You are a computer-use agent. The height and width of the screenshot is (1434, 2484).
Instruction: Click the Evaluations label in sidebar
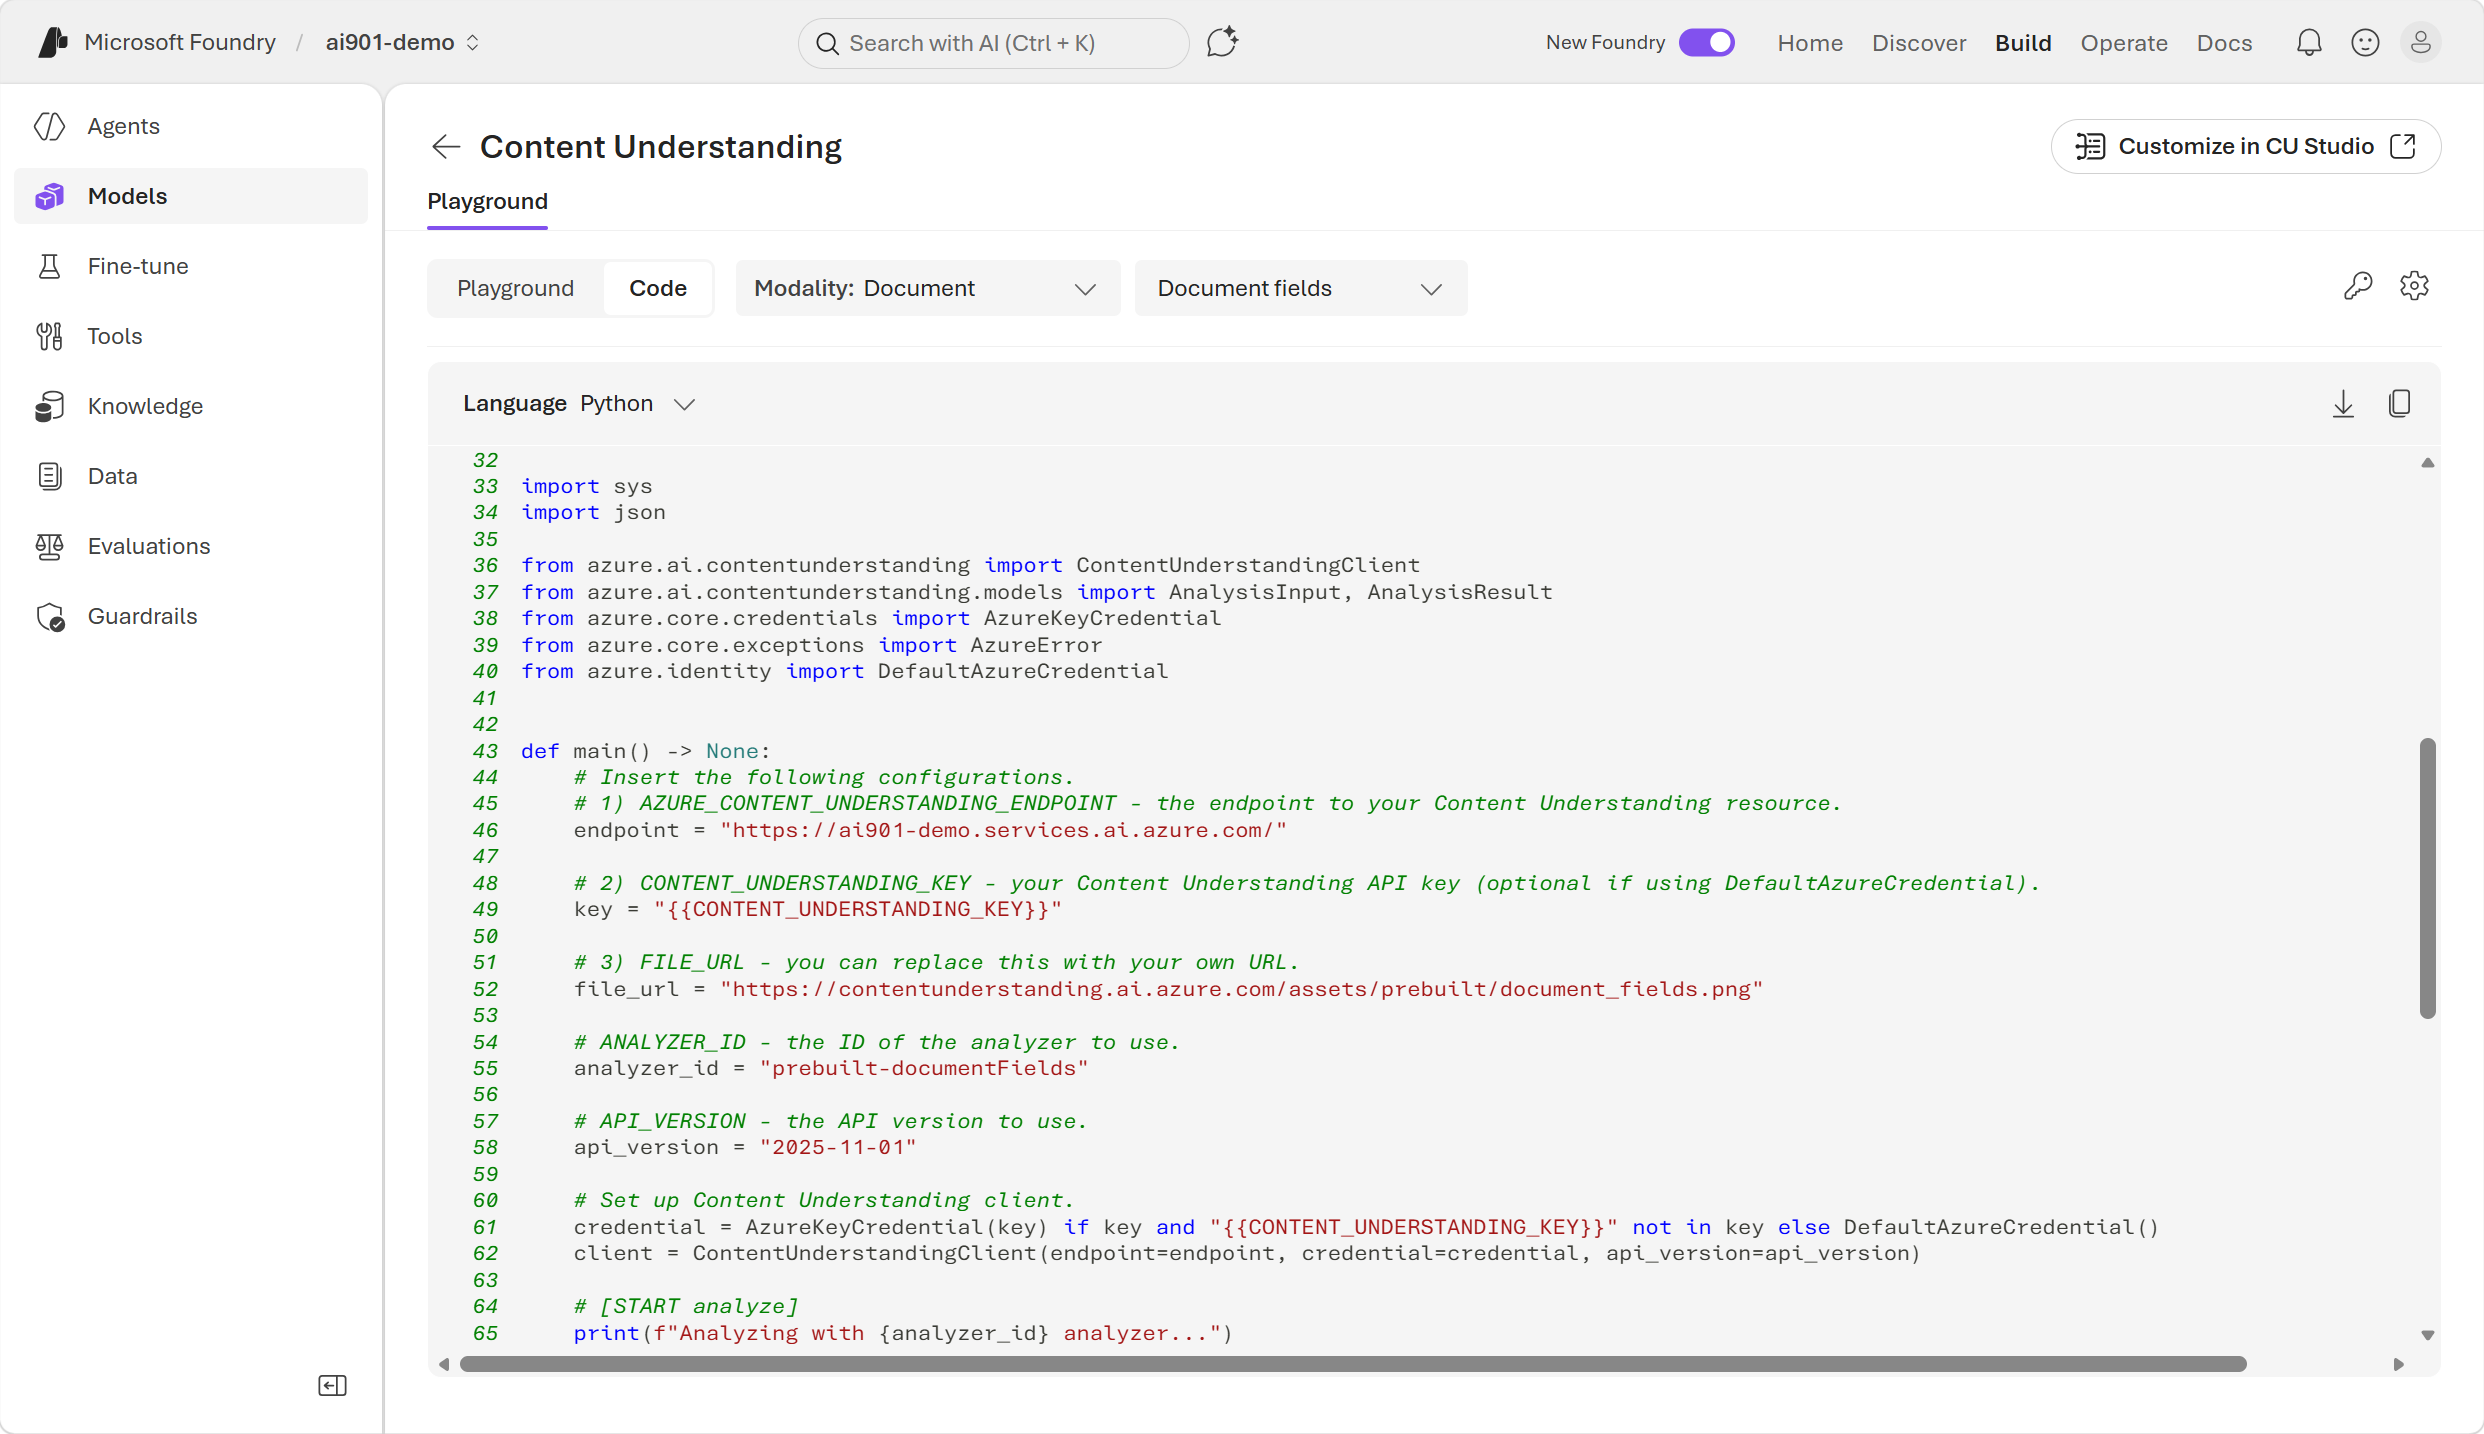coord(149,546)
